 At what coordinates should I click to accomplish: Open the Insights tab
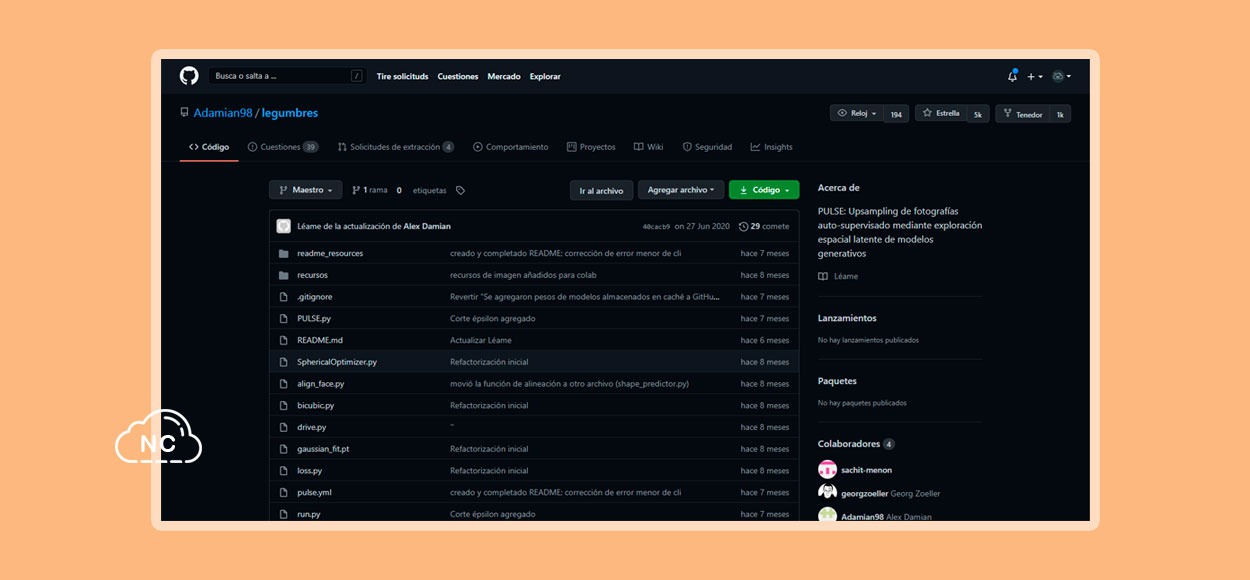point(771,147)
